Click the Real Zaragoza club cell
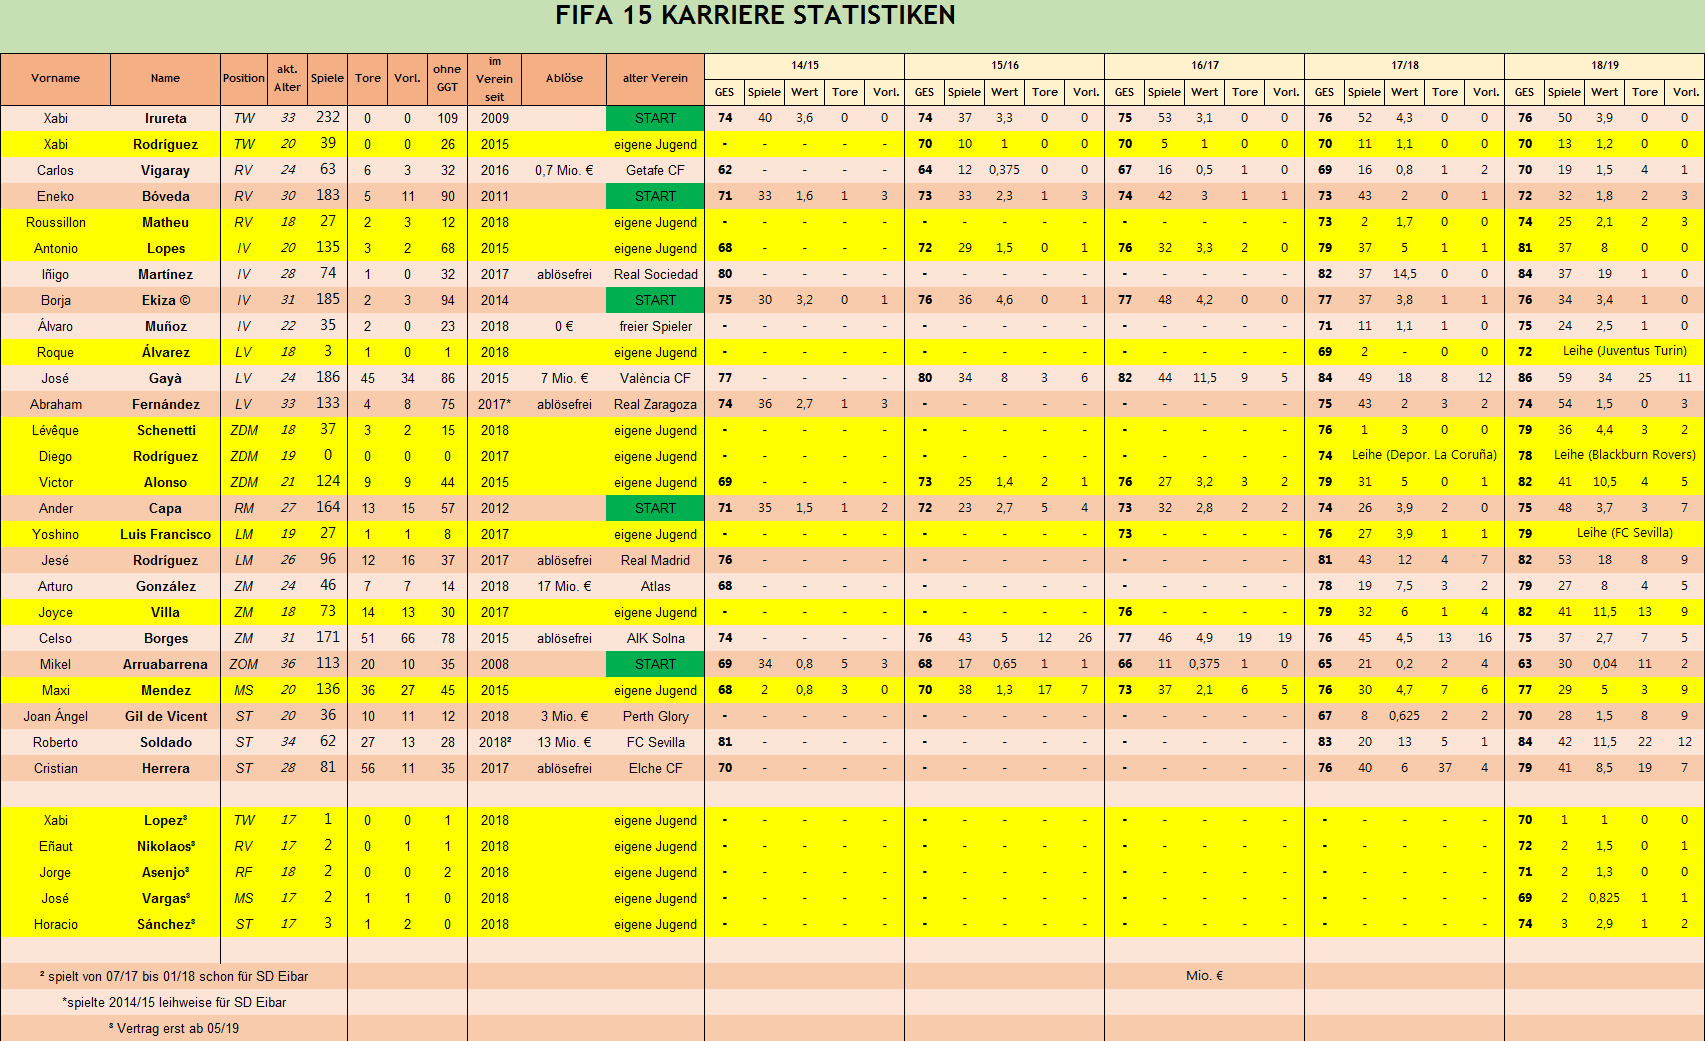 pyautogui.click(x=655, y=404)
